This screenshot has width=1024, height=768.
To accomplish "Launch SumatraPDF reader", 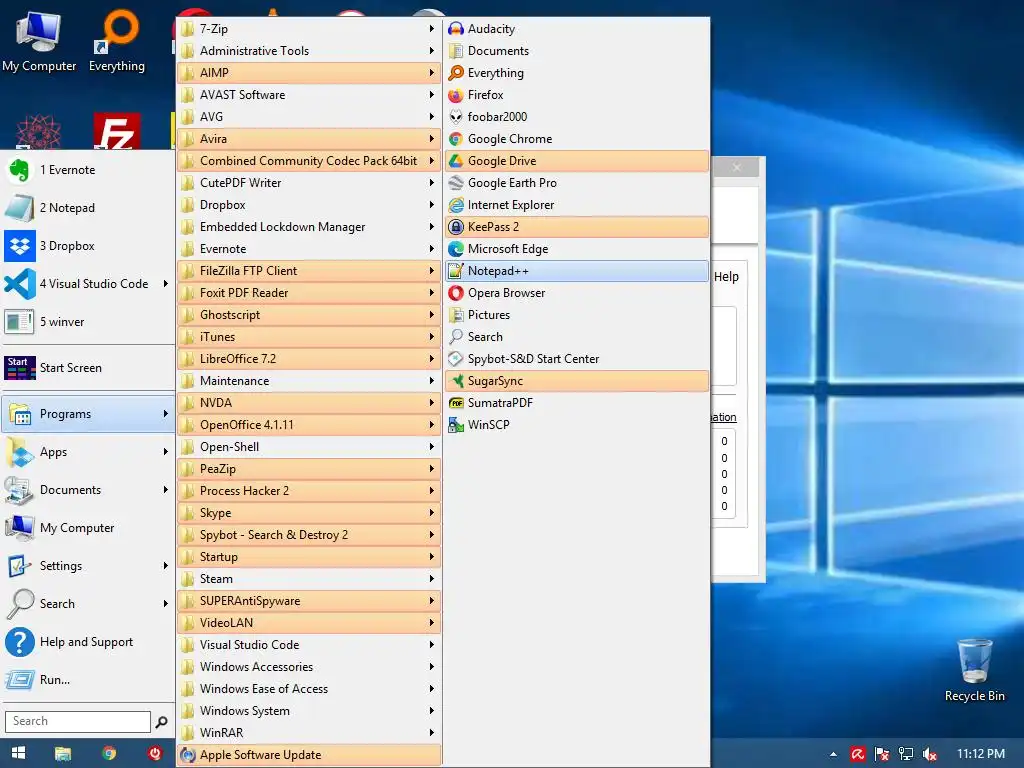I will click(x=577, y=403).
